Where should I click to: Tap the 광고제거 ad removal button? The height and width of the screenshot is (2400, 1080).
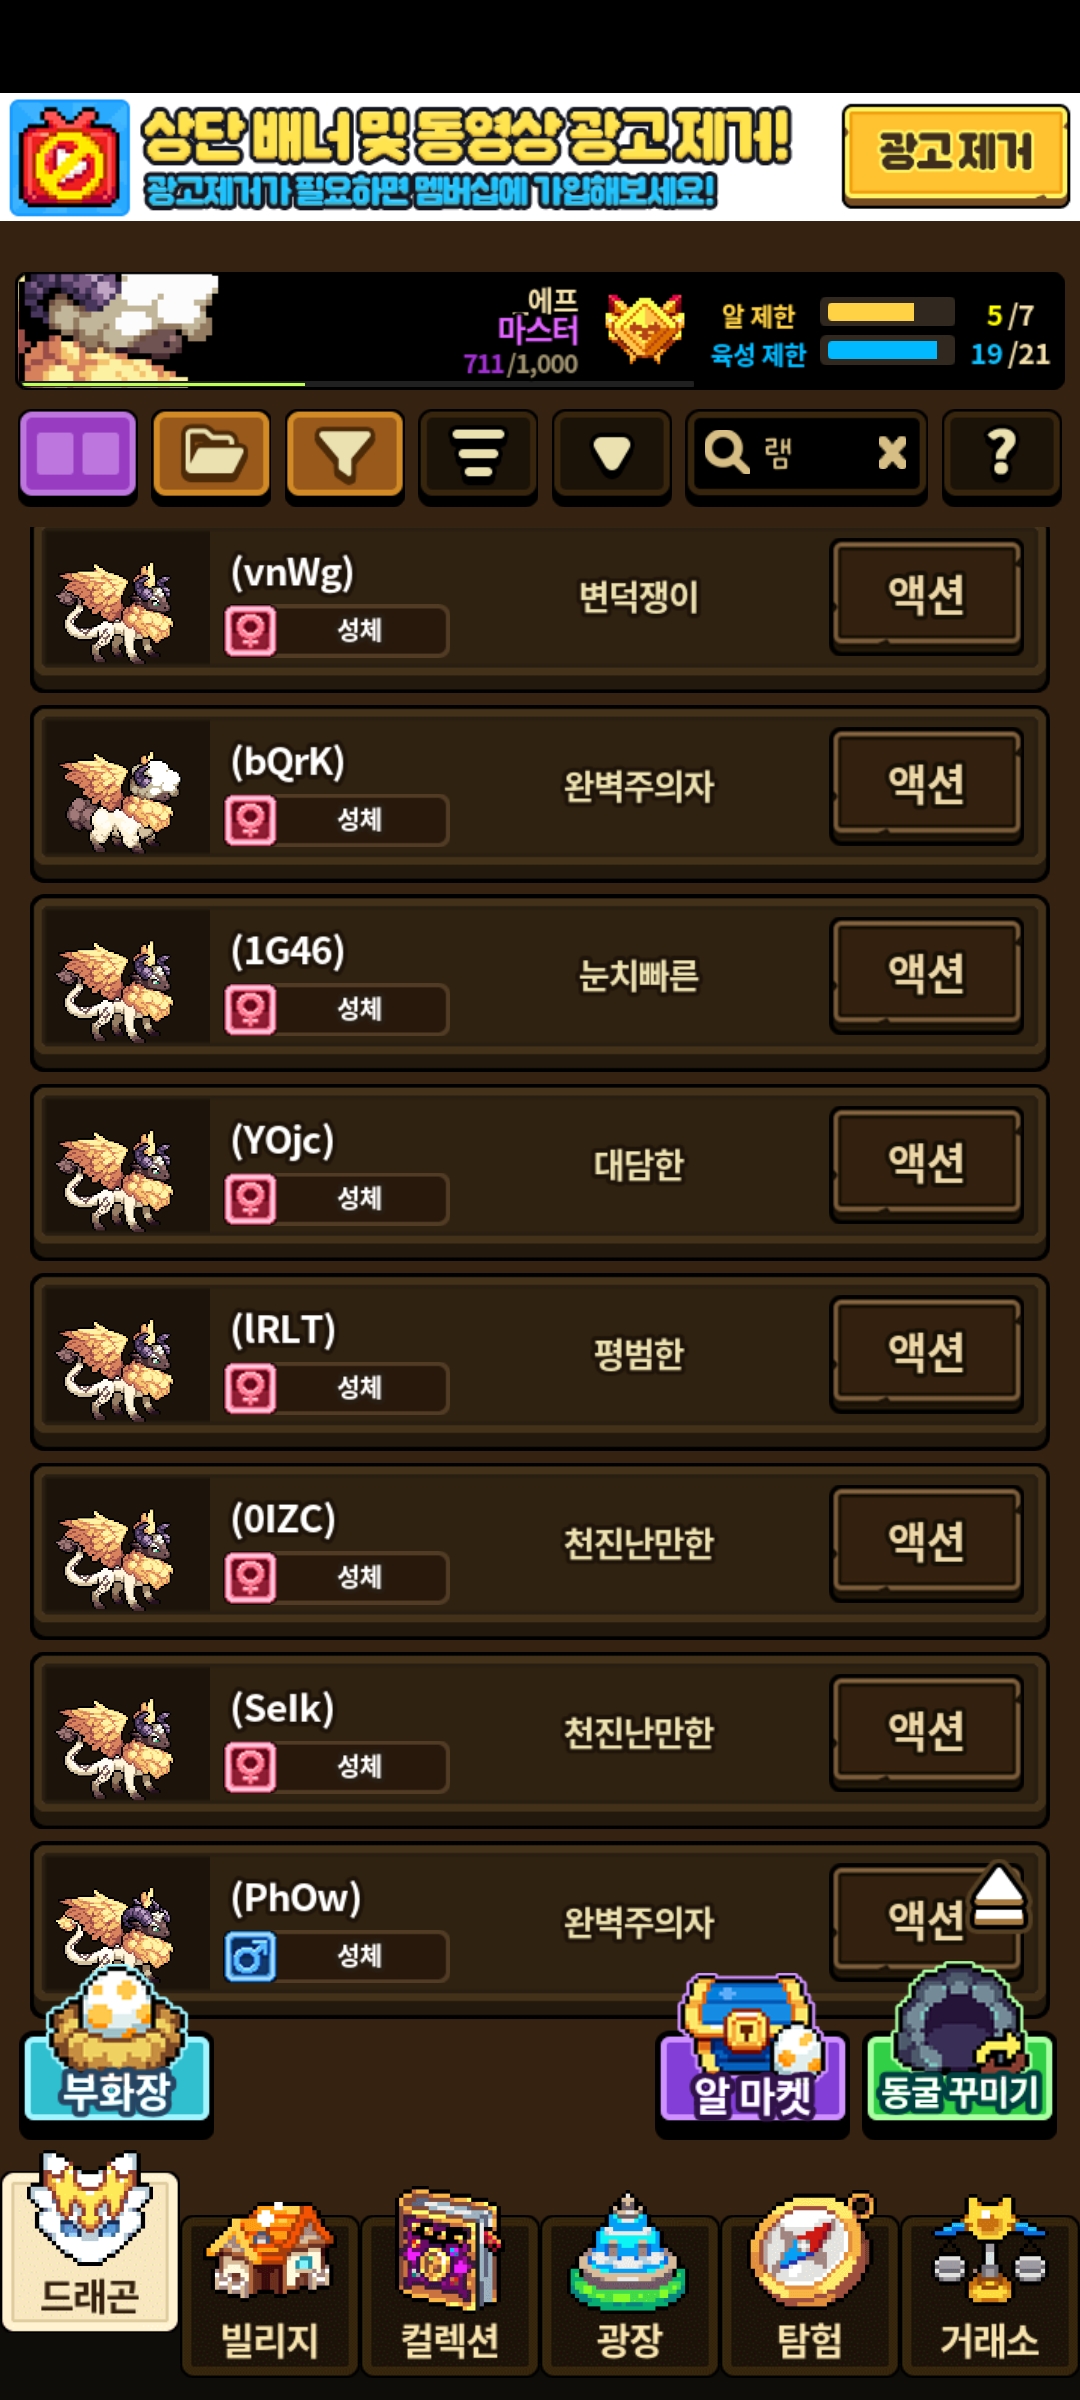[956, 155]
